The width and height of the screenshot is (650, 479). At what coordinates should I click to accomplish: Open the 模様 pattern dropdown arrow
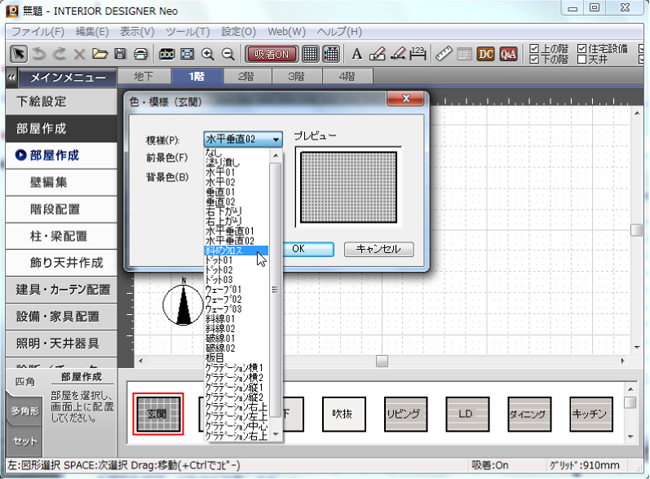pyautogui.click(x=275, y=139)
